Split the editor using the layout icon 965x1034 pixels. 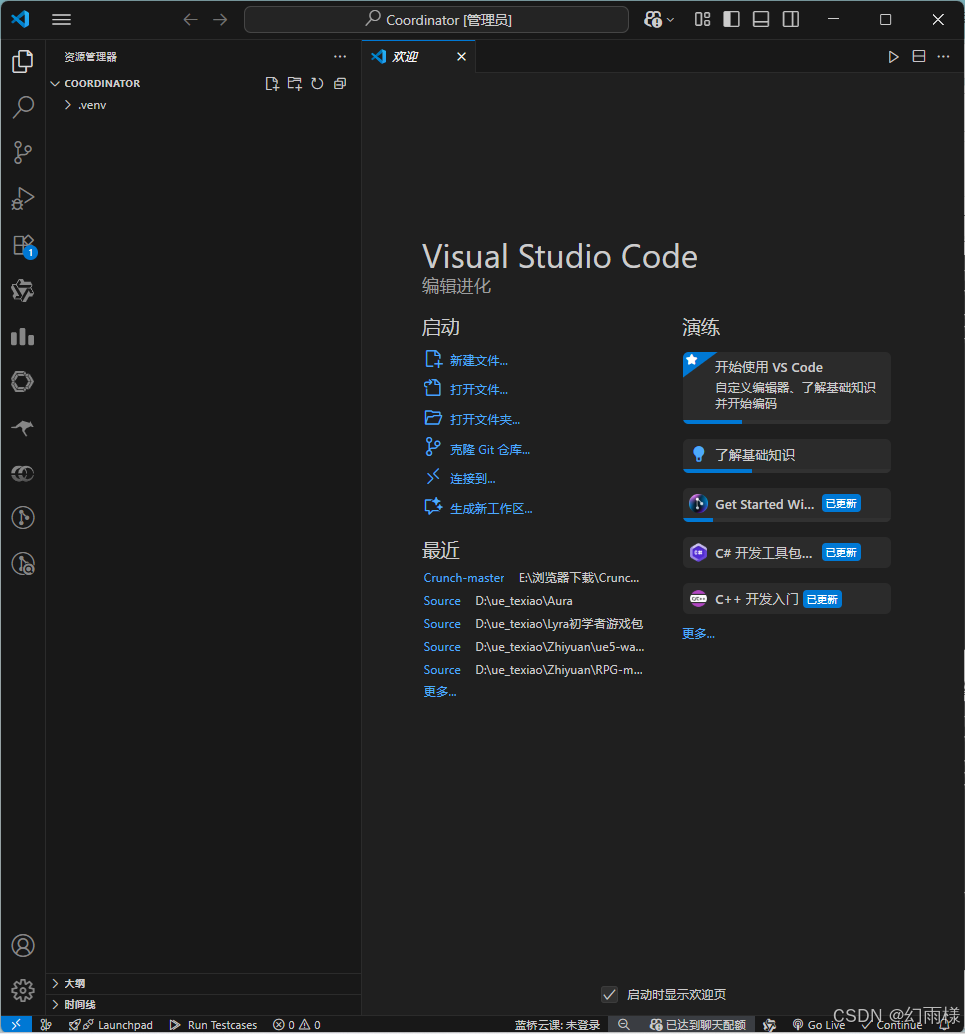point(918,57)
